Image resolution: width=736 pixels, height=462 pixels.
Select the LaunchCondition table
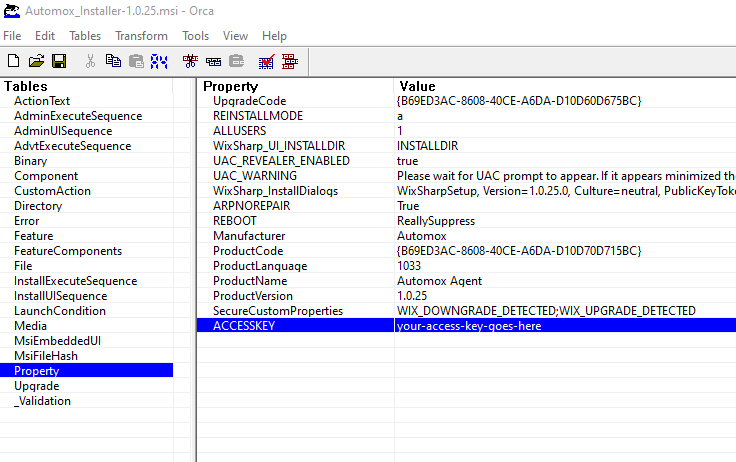click(60, 311)
